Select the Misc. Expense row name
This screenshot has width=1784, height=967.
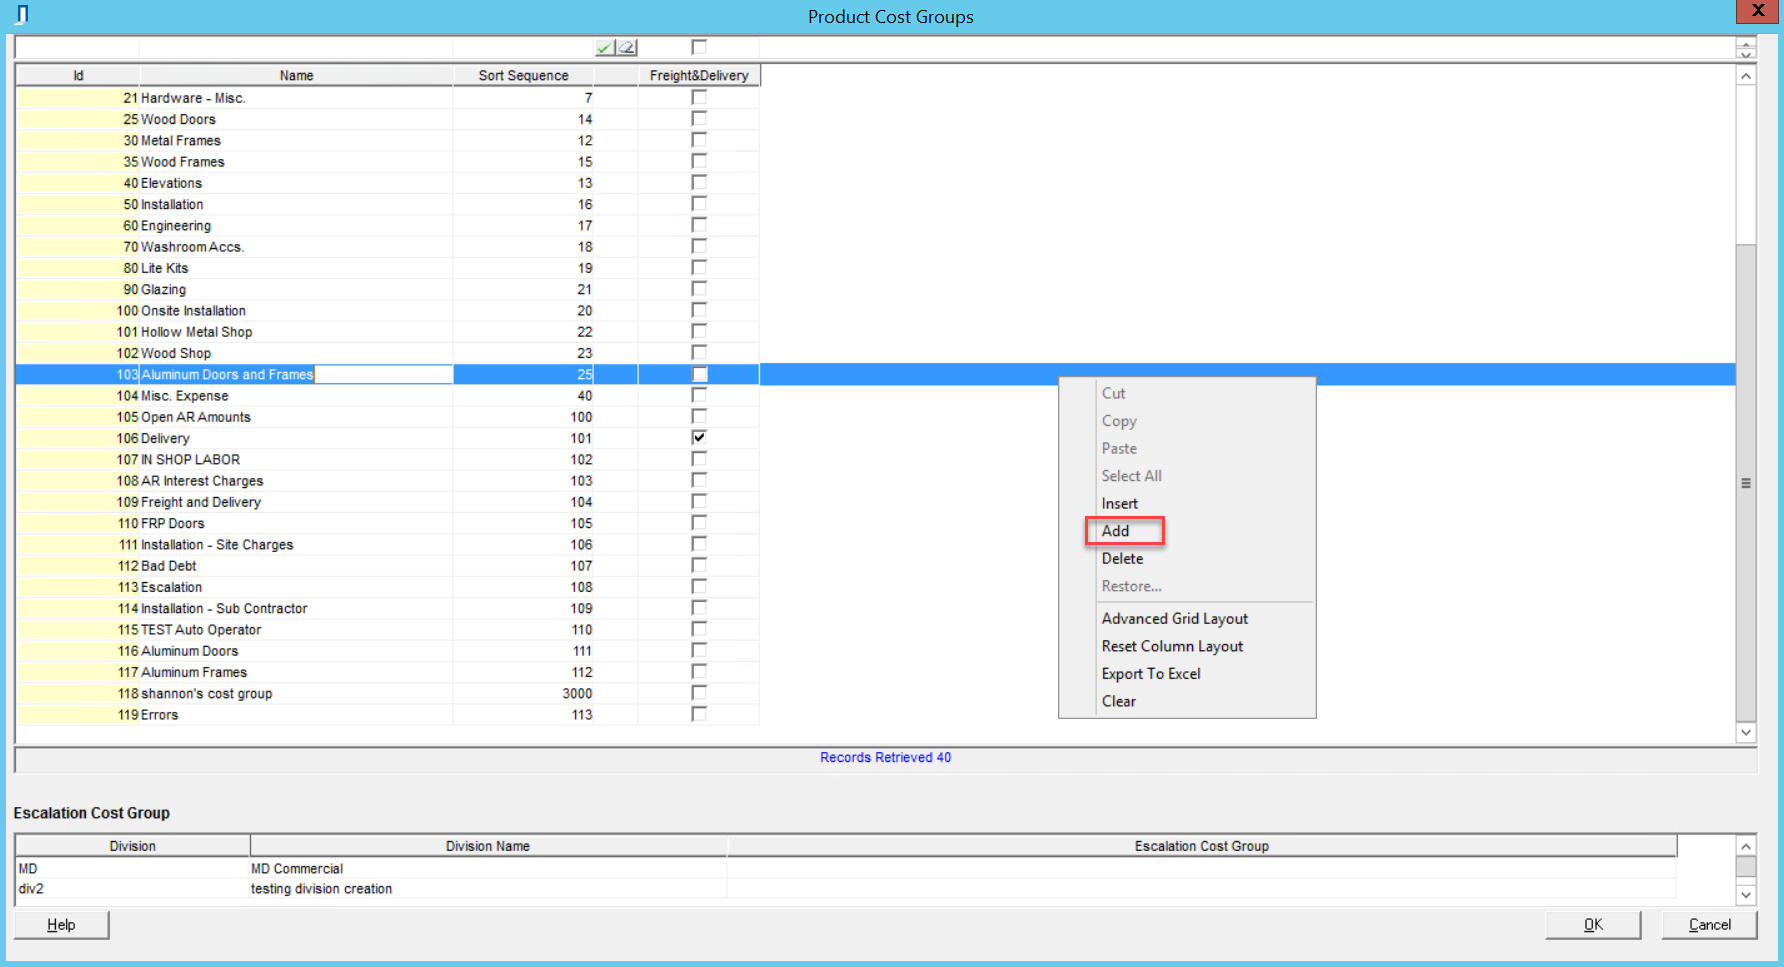coord(184,396)
